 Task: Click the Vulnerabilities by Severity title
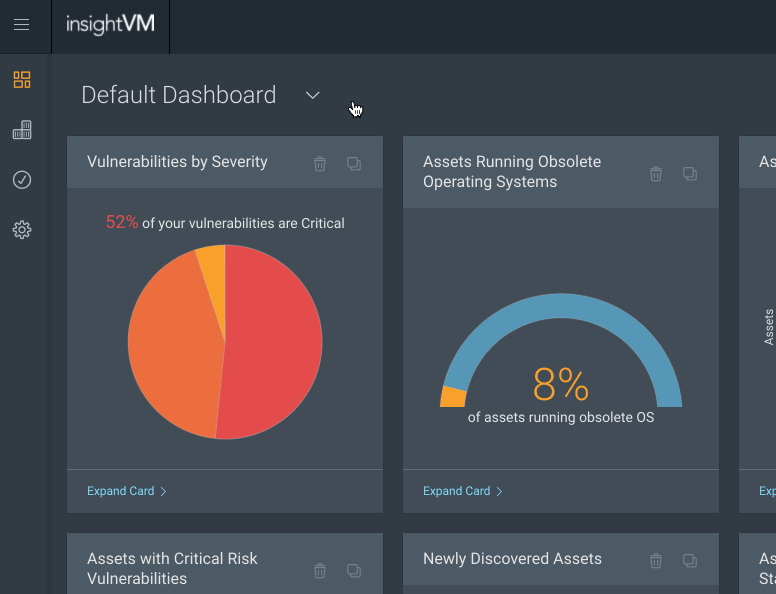point(177,162)
